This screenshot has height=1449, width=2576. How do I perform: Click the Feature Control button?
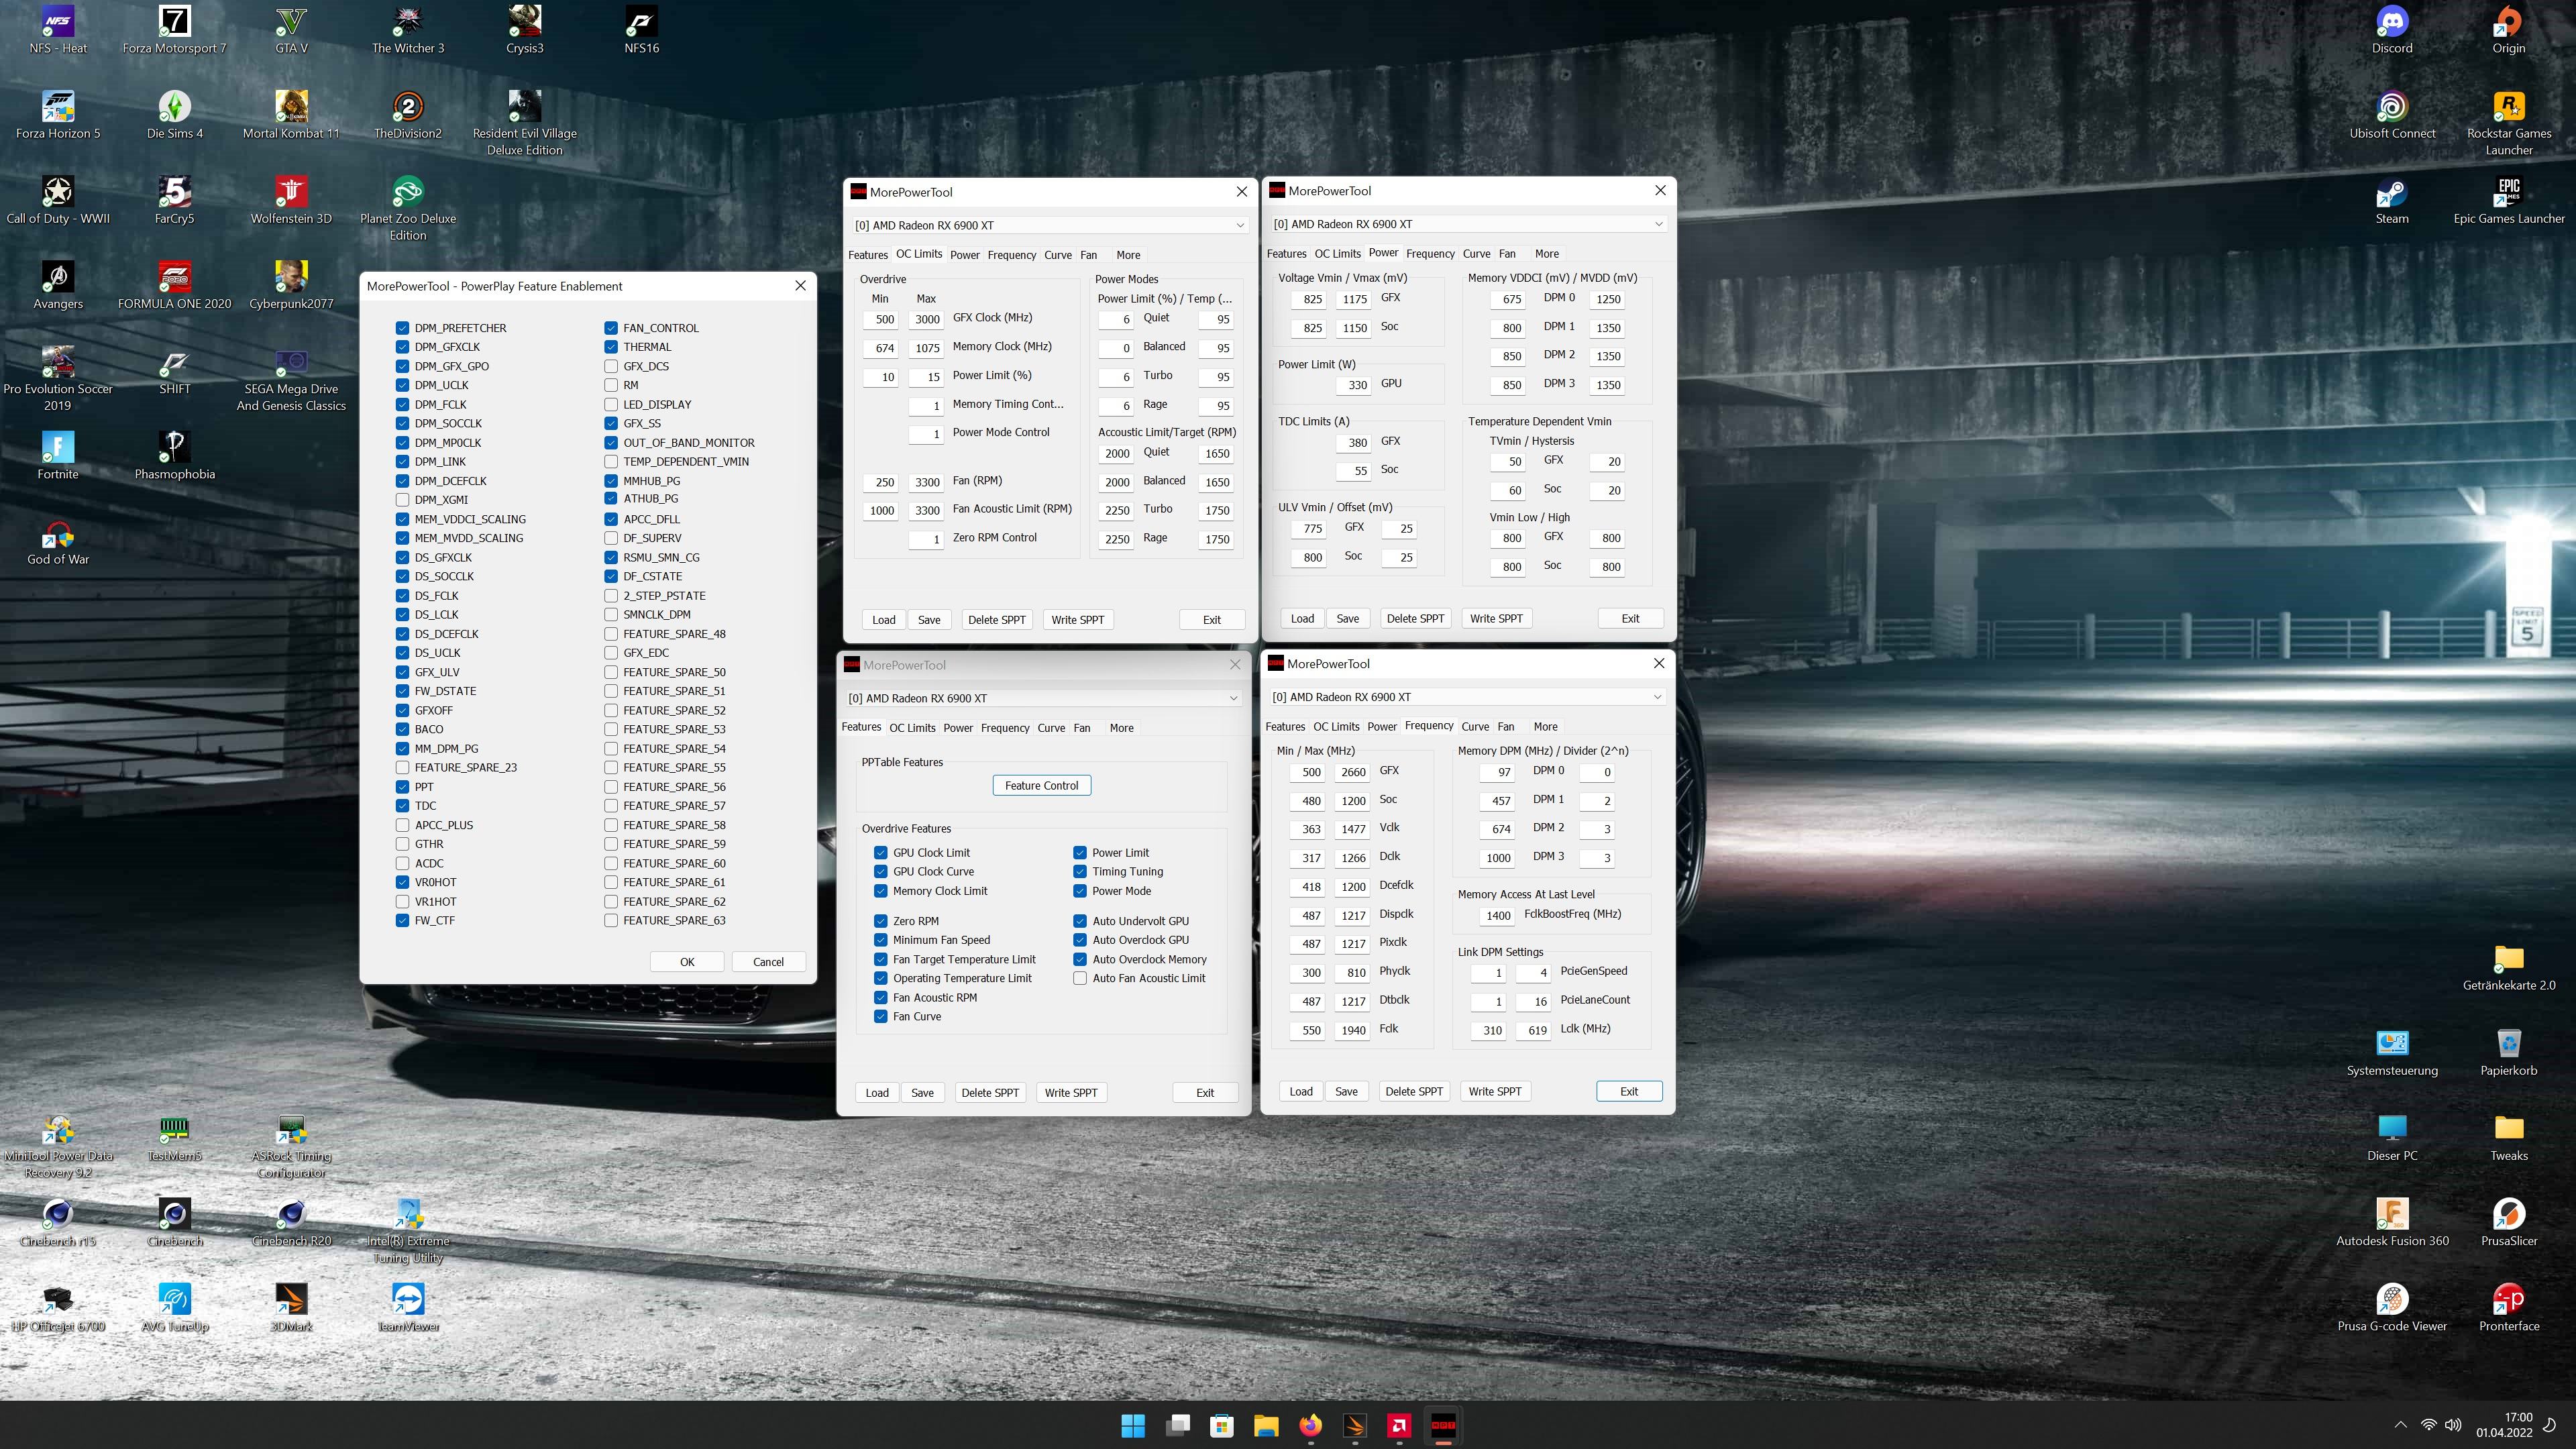[x=1041, y=785]
